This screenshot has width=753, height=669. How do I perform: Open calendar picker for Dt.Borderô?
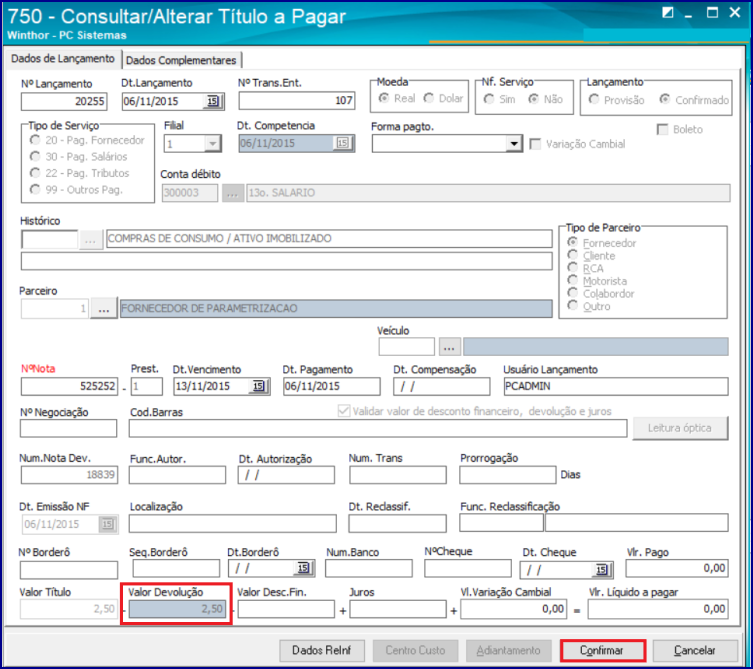coord(303,569)
